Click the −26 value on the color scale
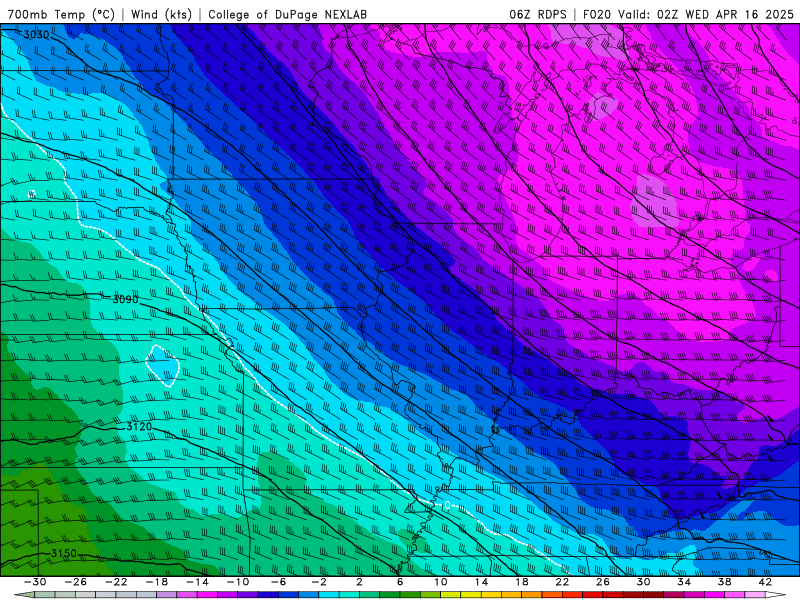This screenshot has height=600, width=800. (x=76, y=582)
